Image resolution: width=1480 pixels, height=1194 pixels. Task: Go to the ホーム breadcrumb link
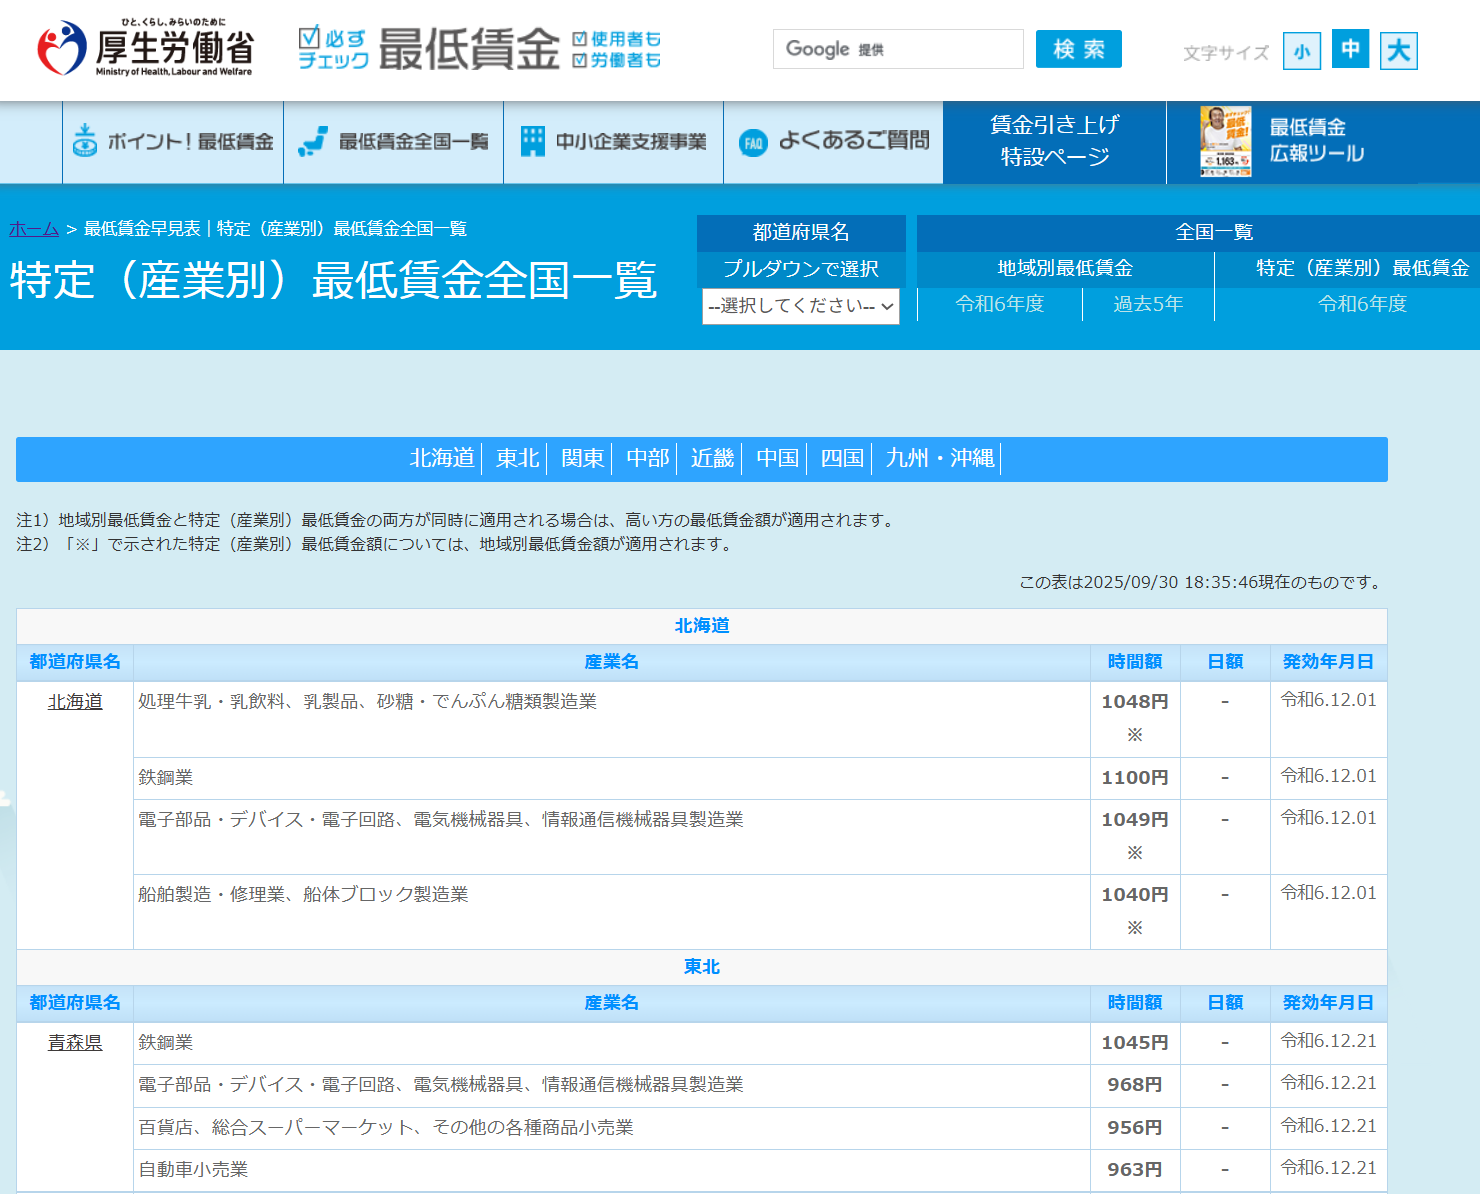coord(34,229)
